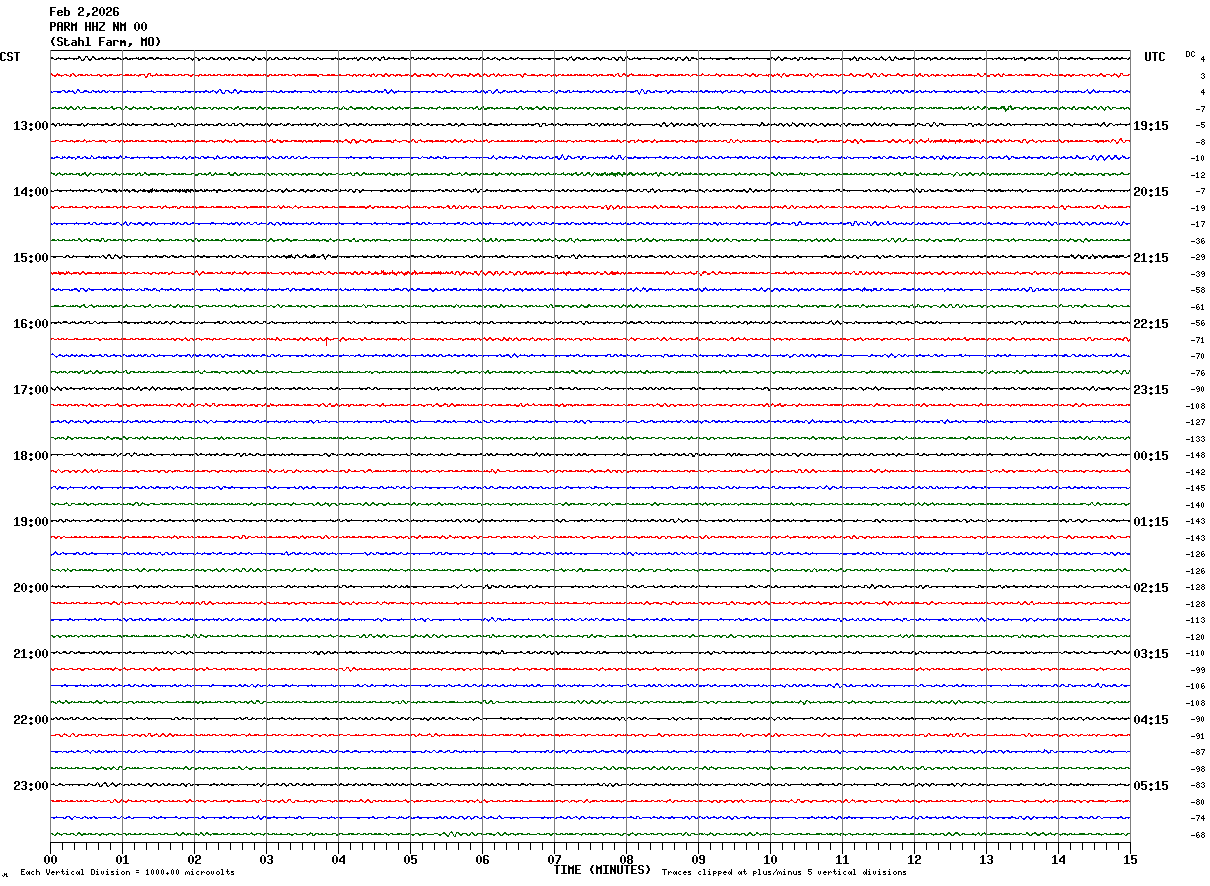
Task: Click the 20:15 UTC time label
Action: (1150, 192)
